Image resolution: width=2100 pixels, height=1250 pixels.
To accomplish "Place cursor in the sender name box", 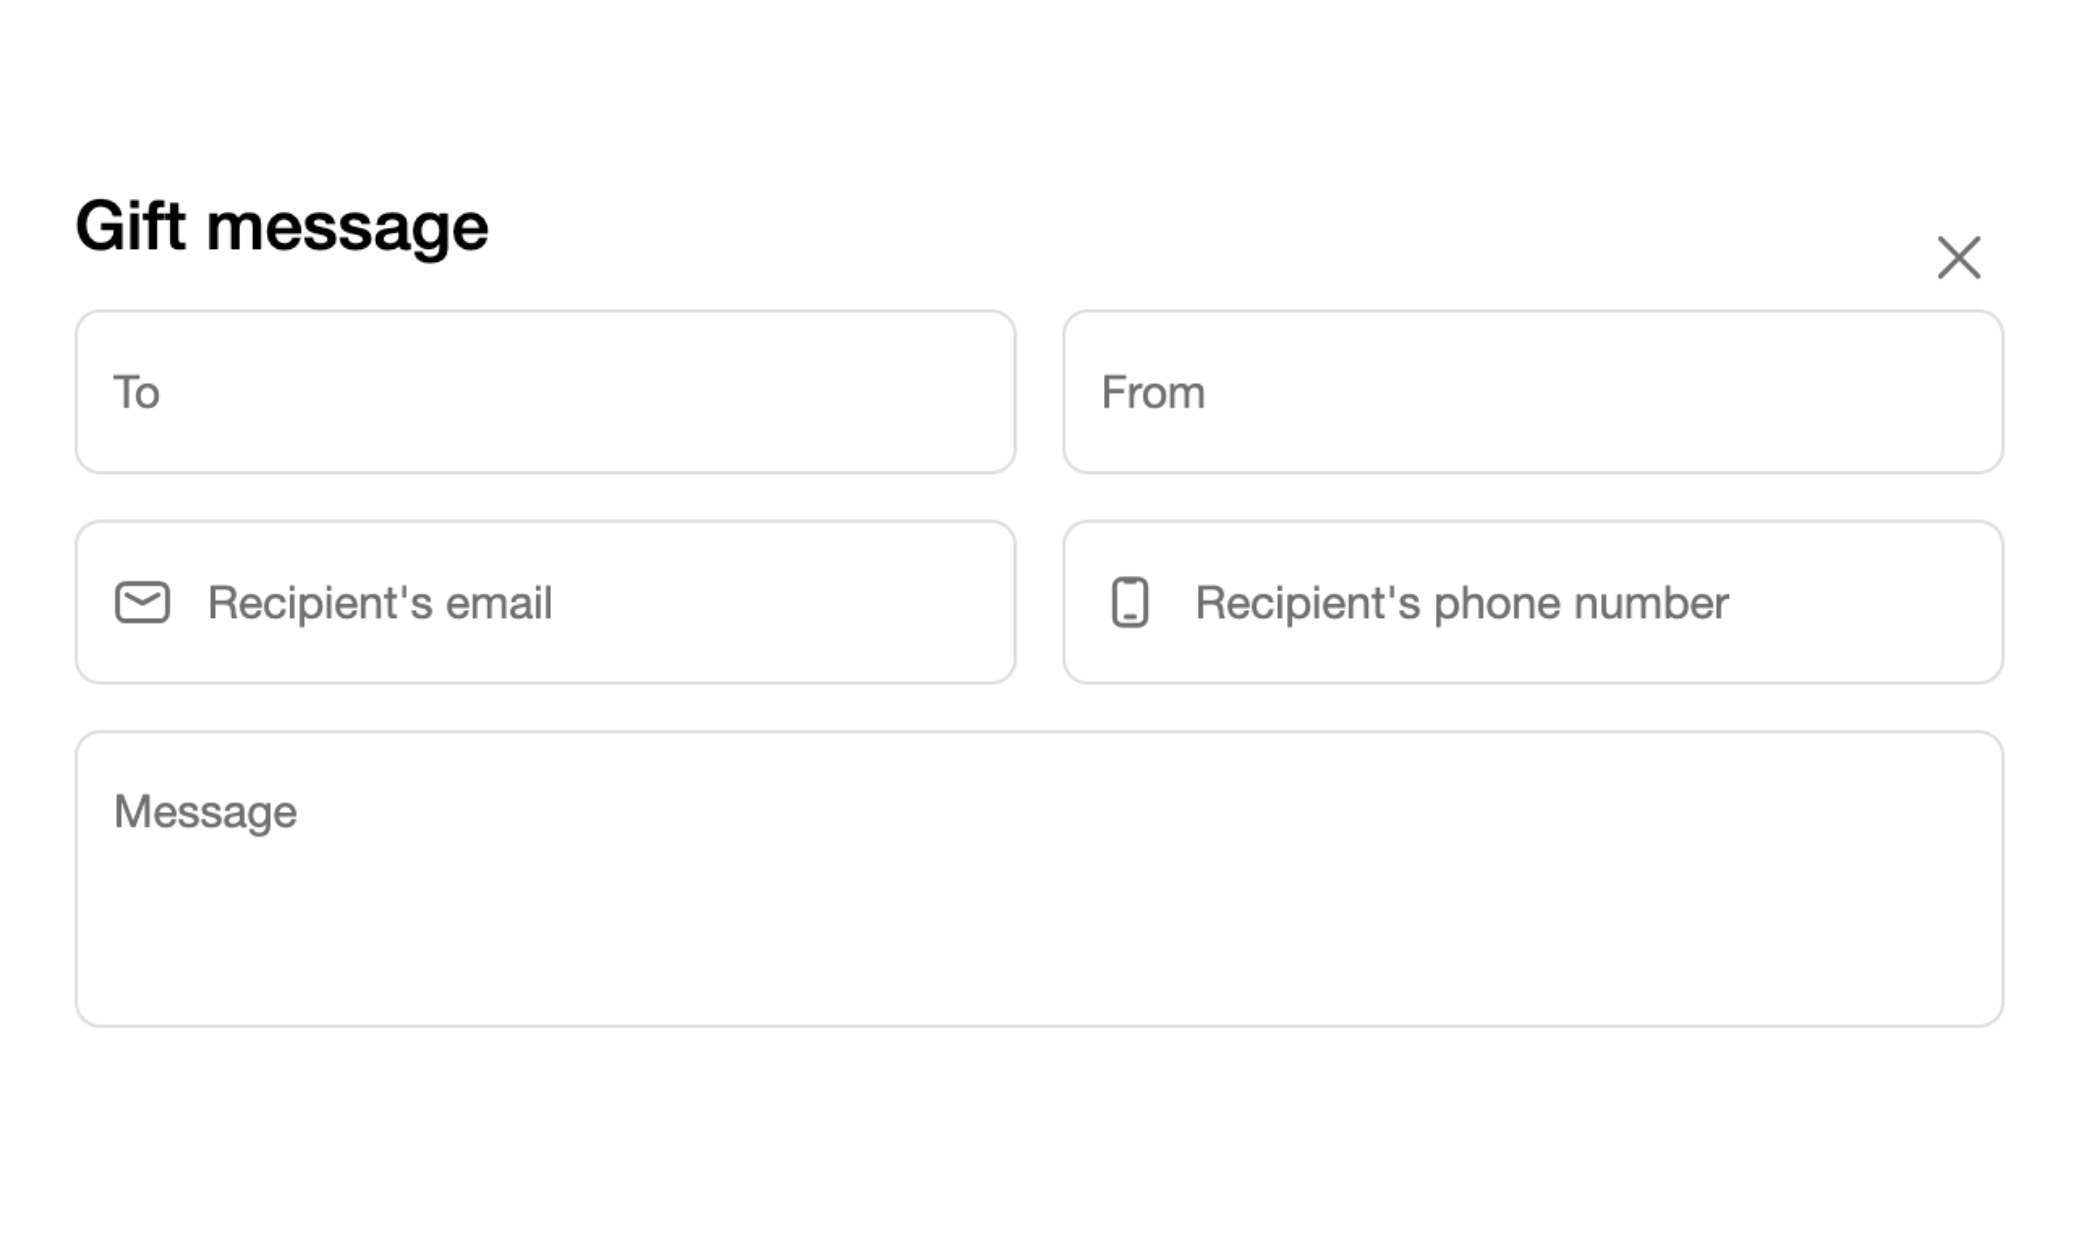I will [x=1532, y=392].
